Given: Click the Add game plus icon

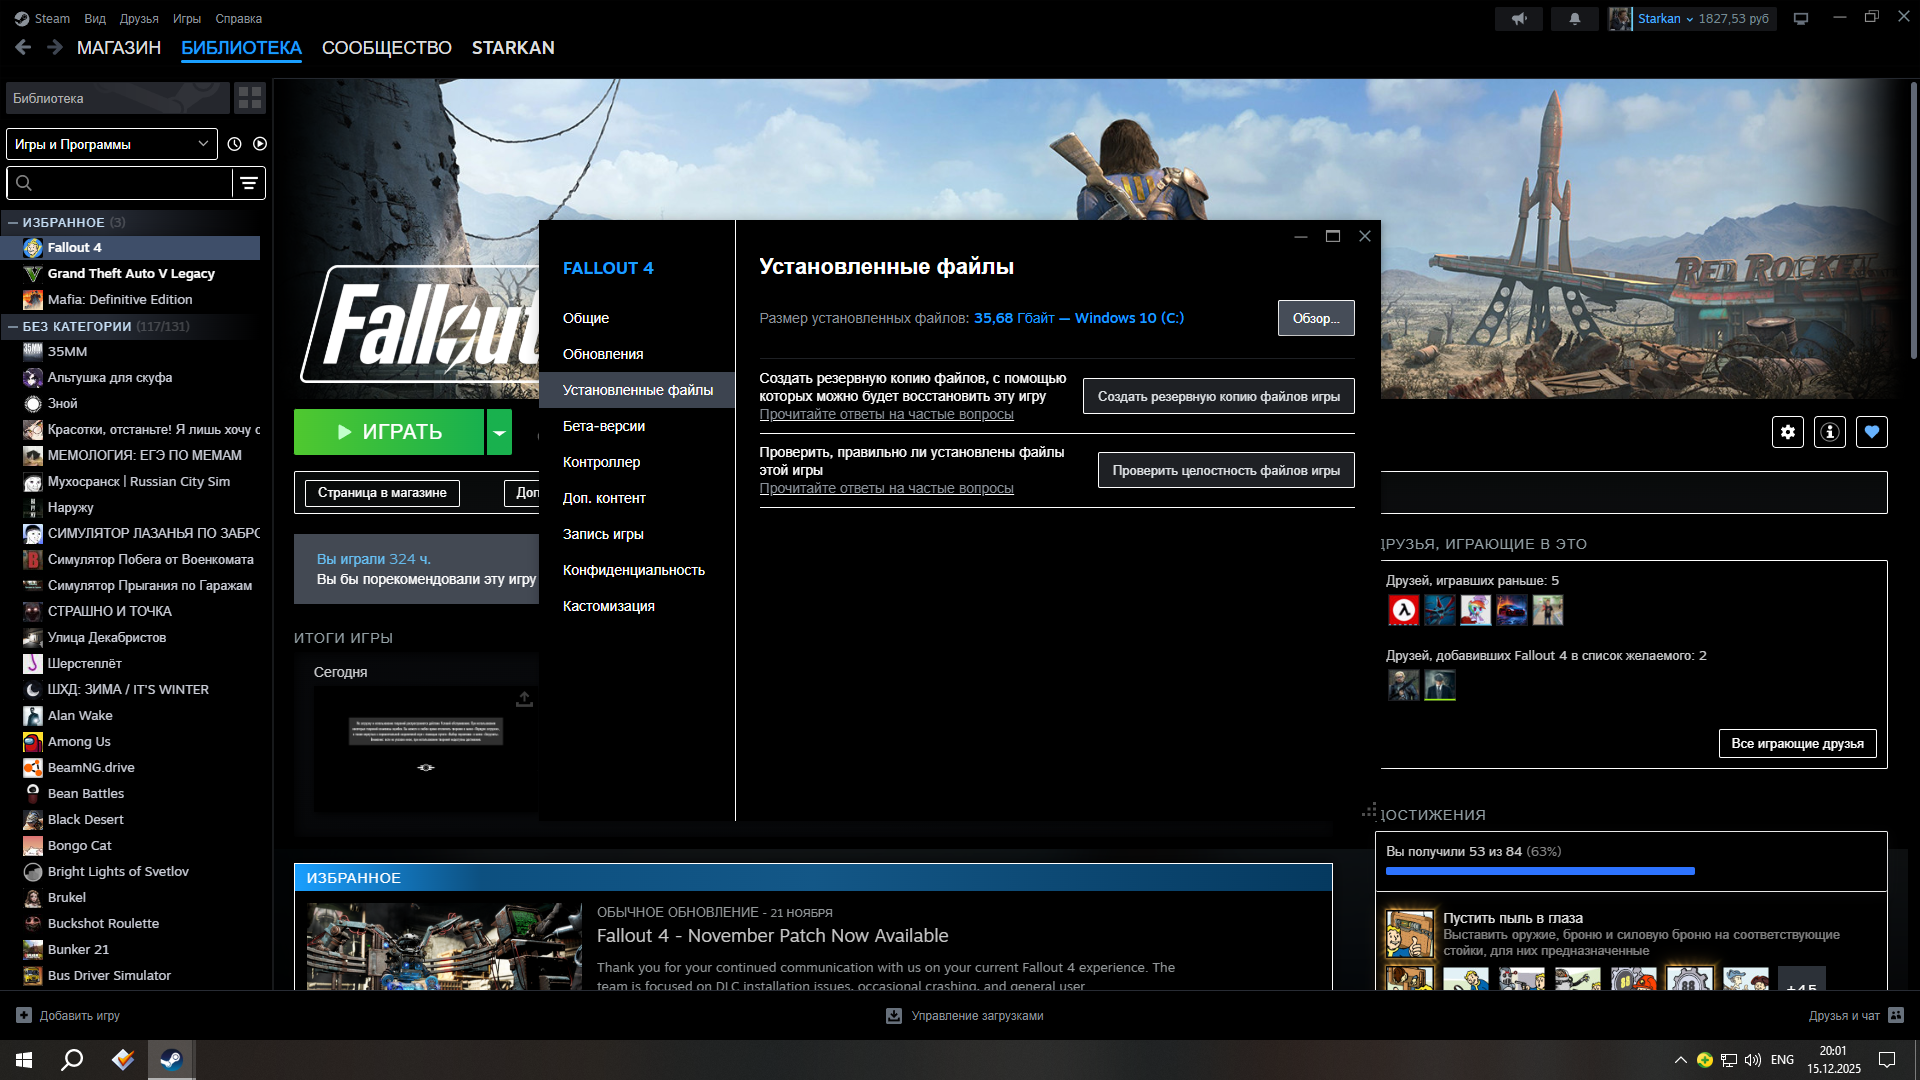Looking at the screenshot, I should tap(24, 1016).
